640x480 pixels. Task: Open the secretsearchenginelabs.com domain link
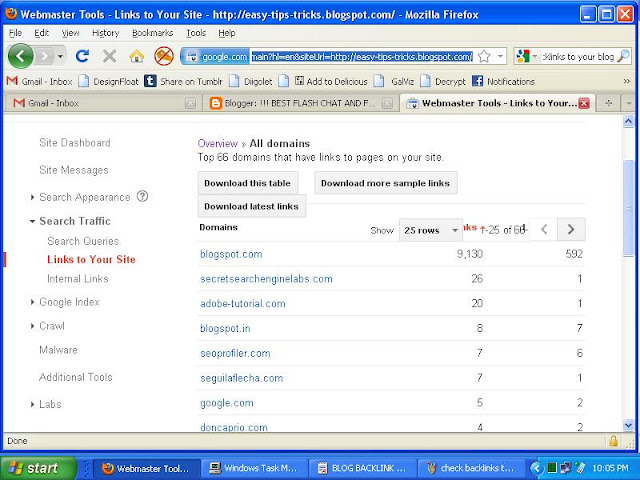[266, 279]
